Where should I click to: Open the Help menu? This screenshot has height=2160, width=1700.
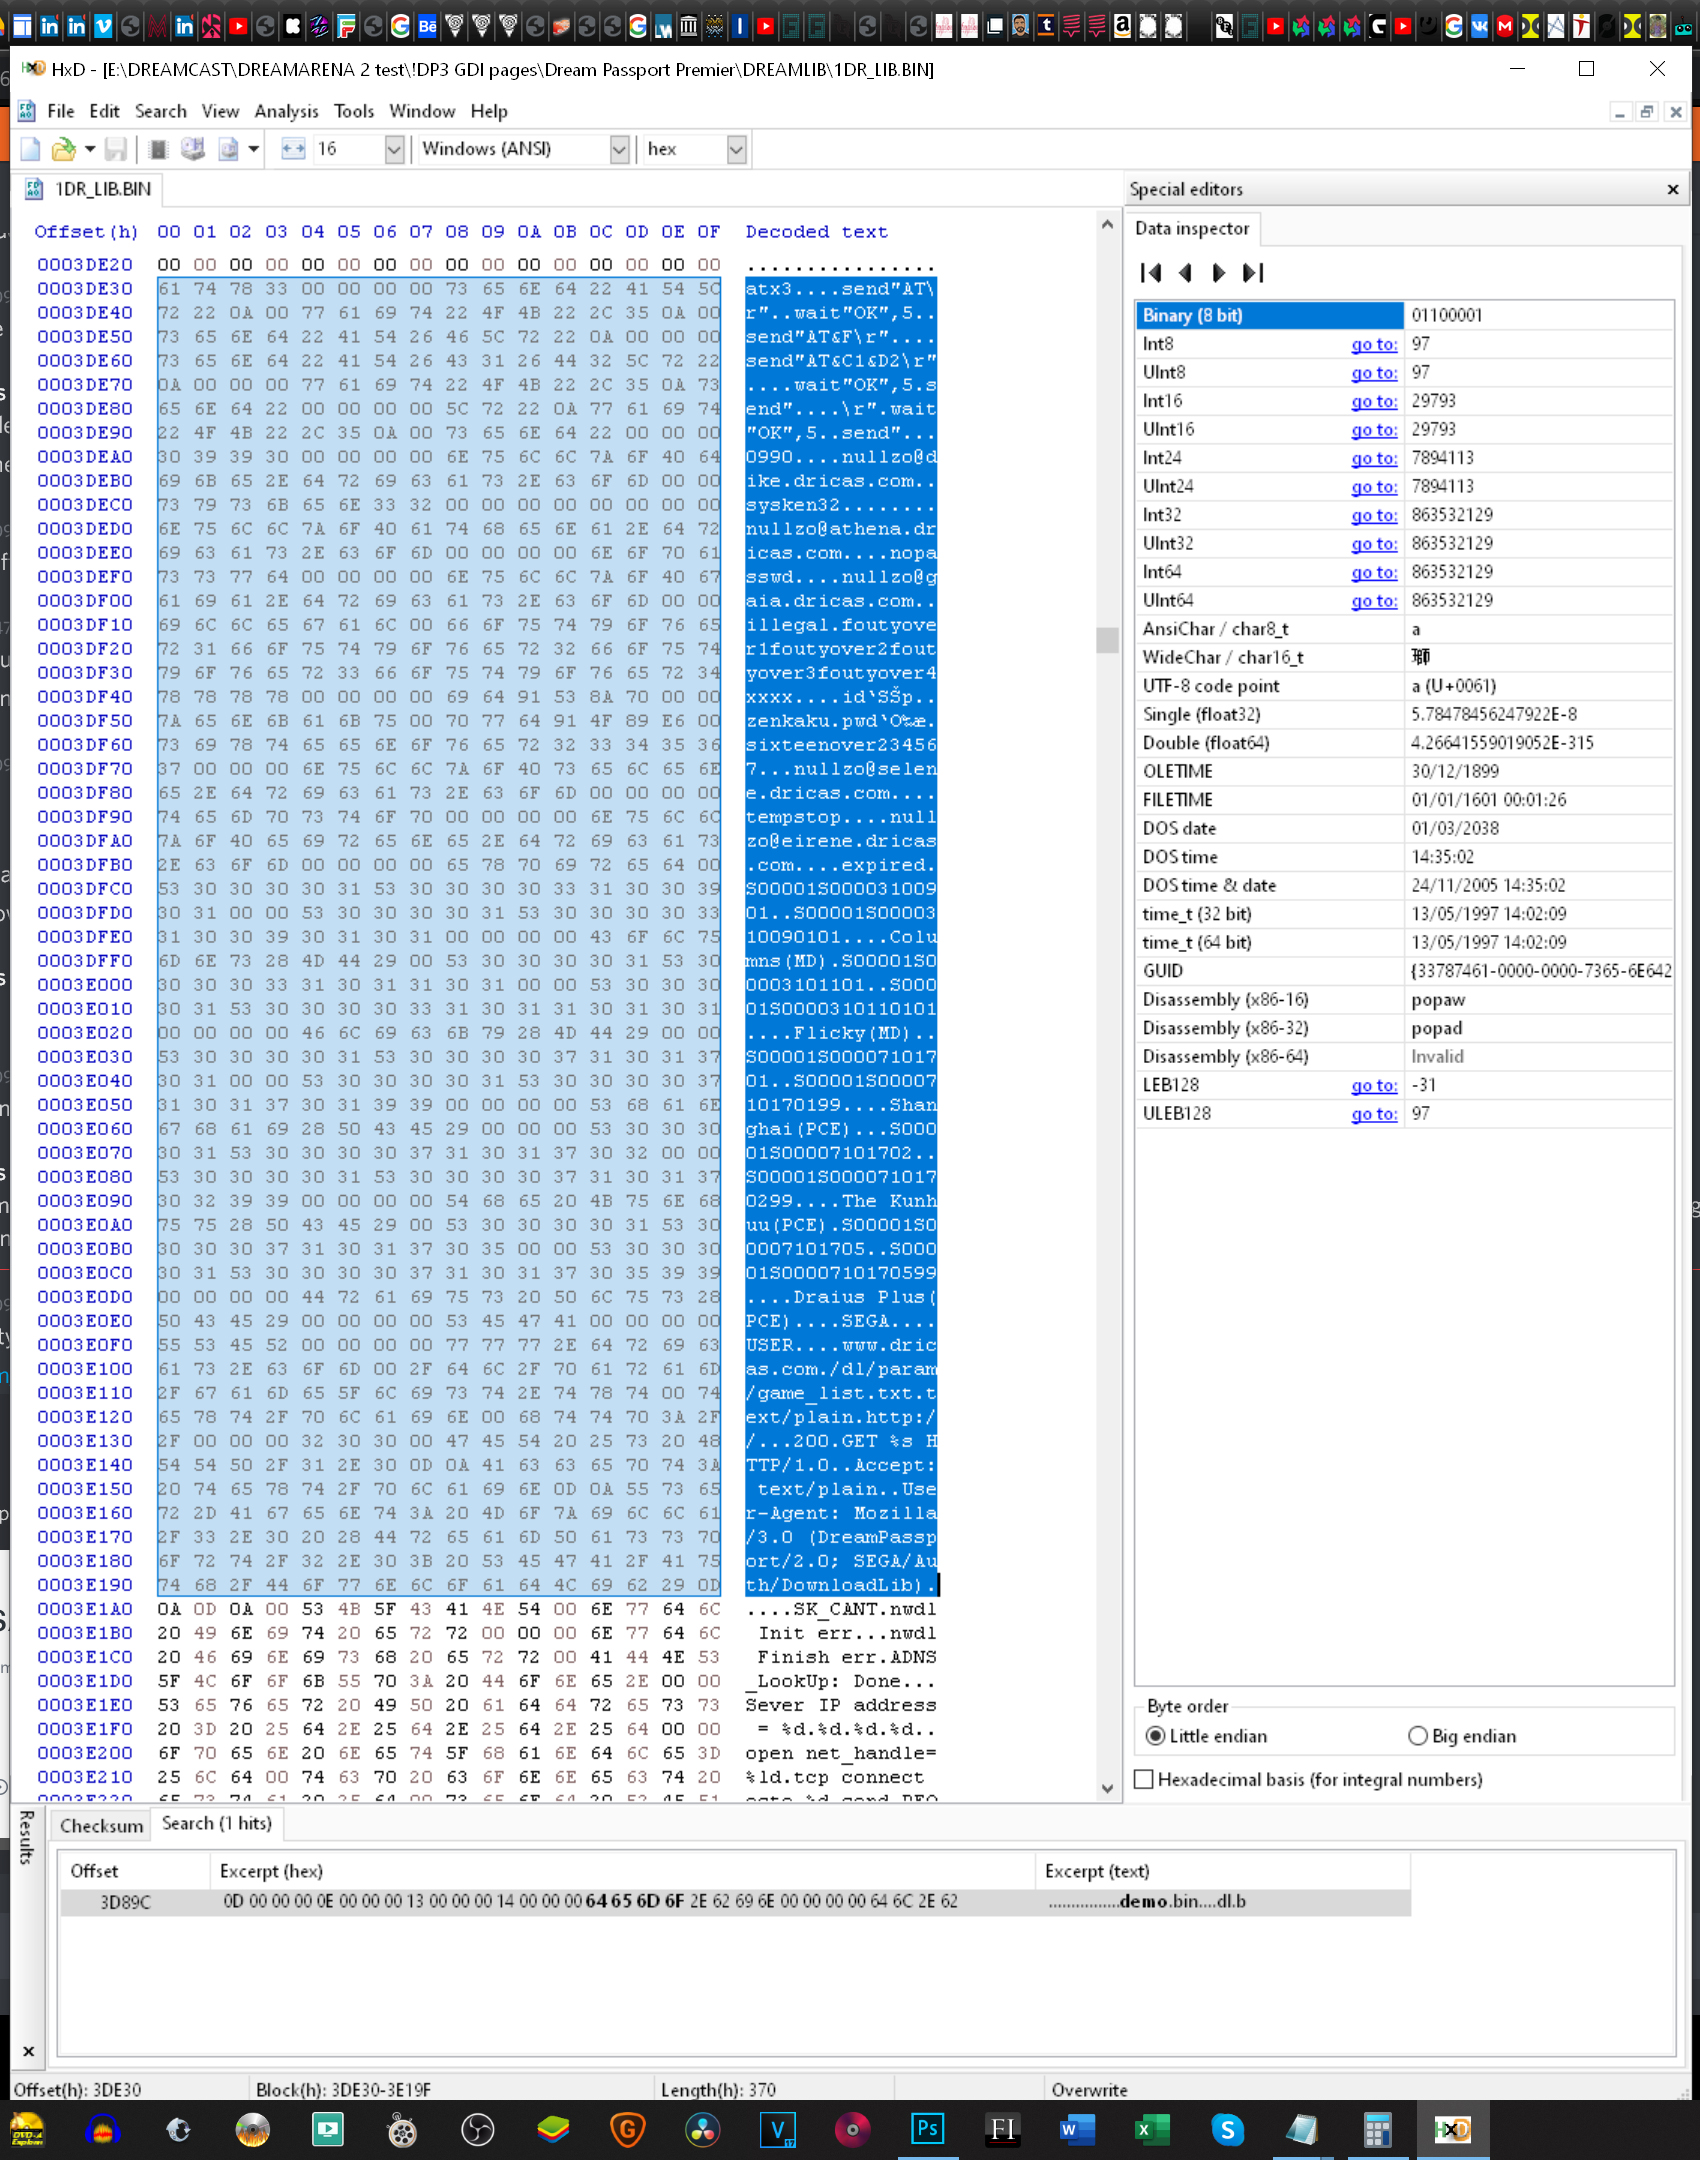(489, 111)
